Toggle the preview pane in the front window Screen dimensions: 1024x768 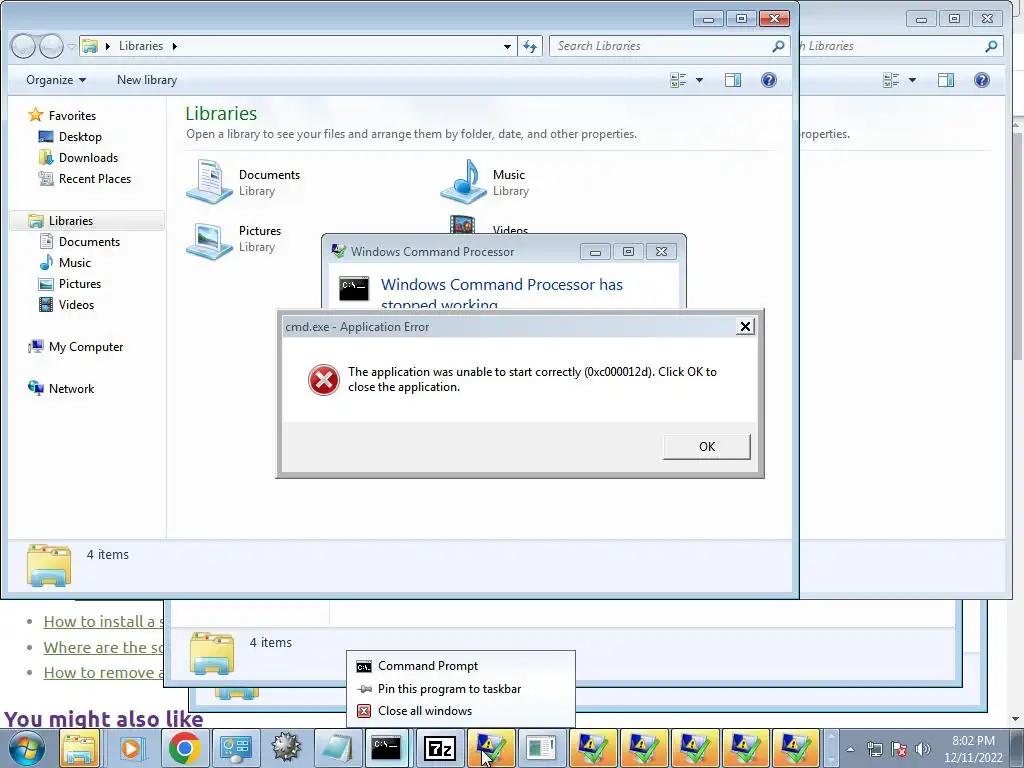(x=733, y=80)
